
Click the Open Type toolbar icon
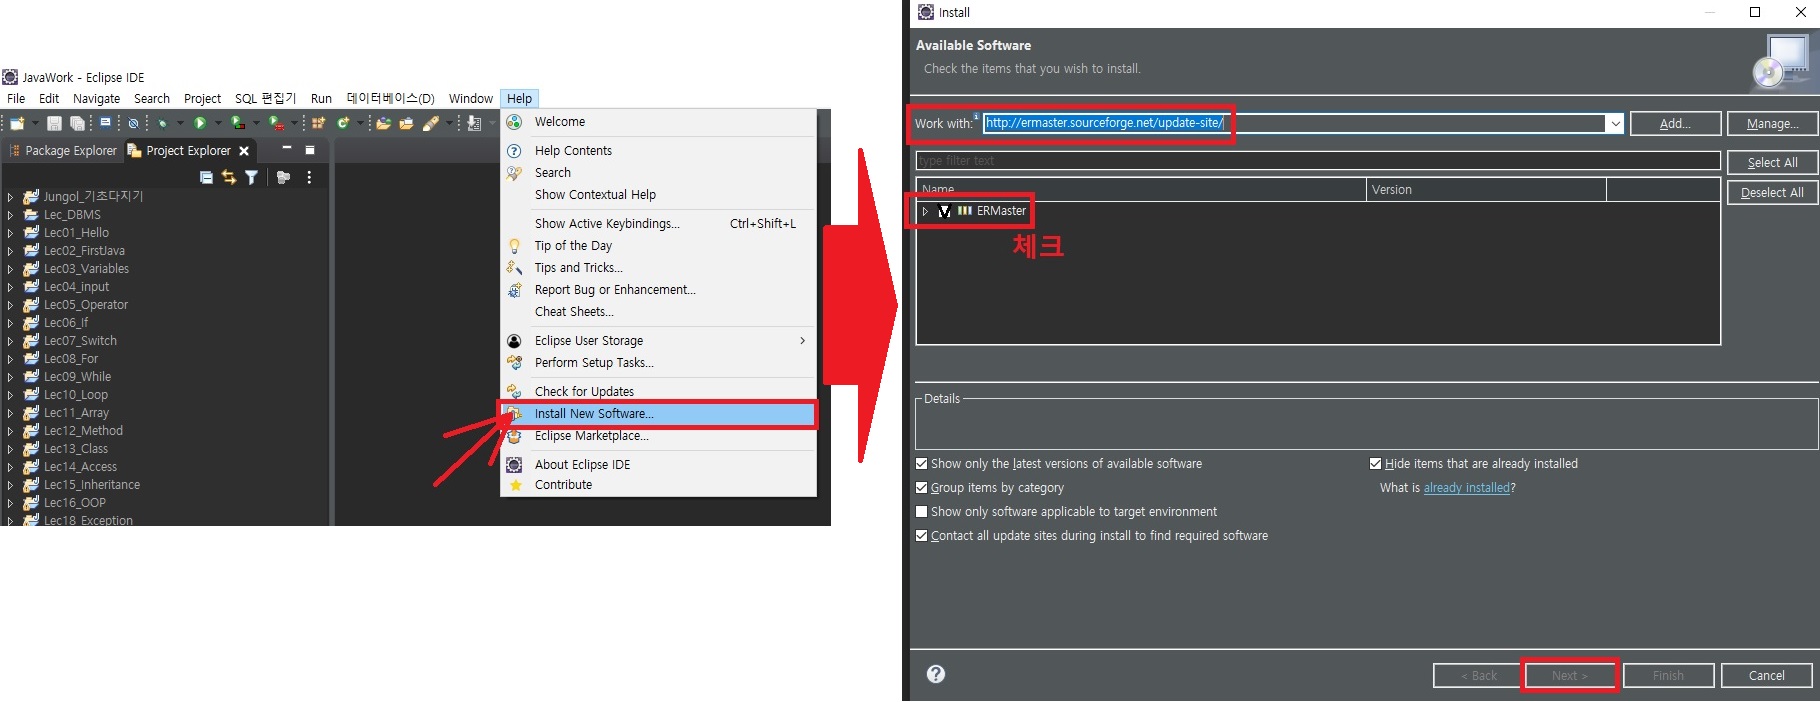point(383,123)
